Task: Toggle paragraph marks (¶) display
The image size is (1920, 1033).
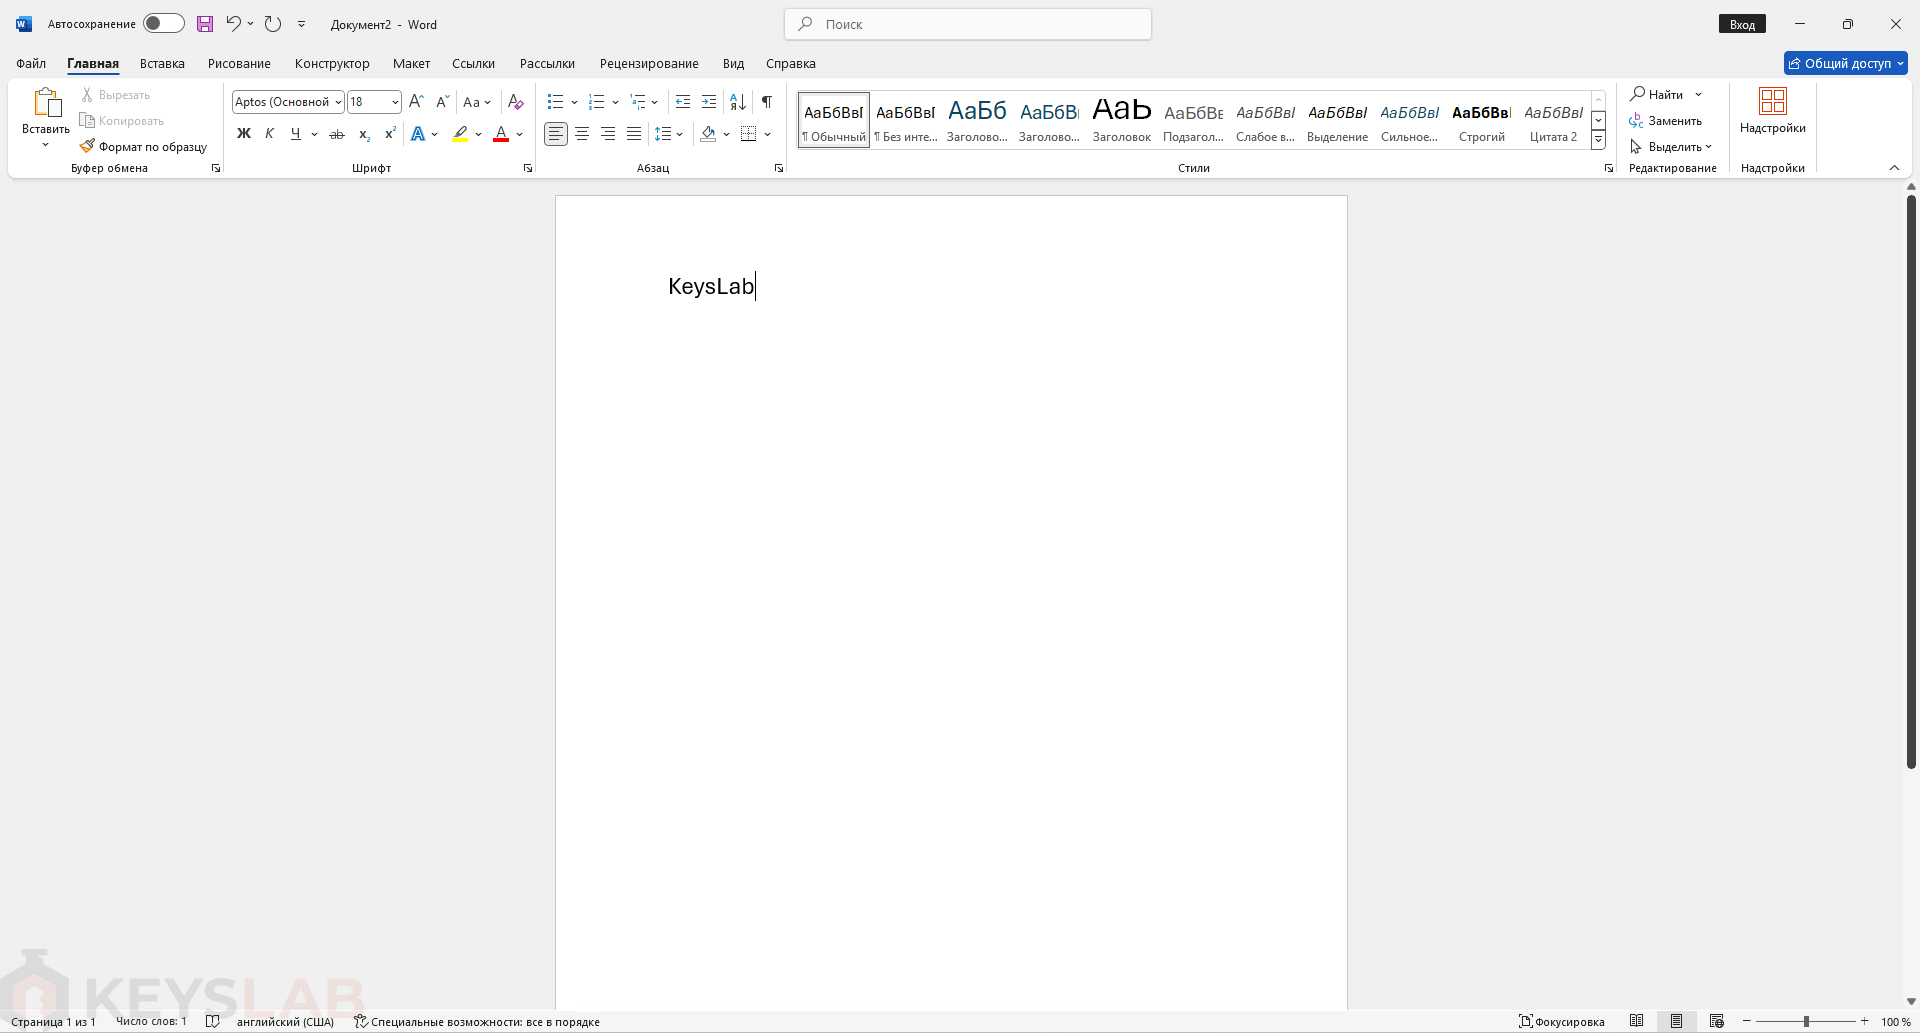Action: click(x=767, y=102)
